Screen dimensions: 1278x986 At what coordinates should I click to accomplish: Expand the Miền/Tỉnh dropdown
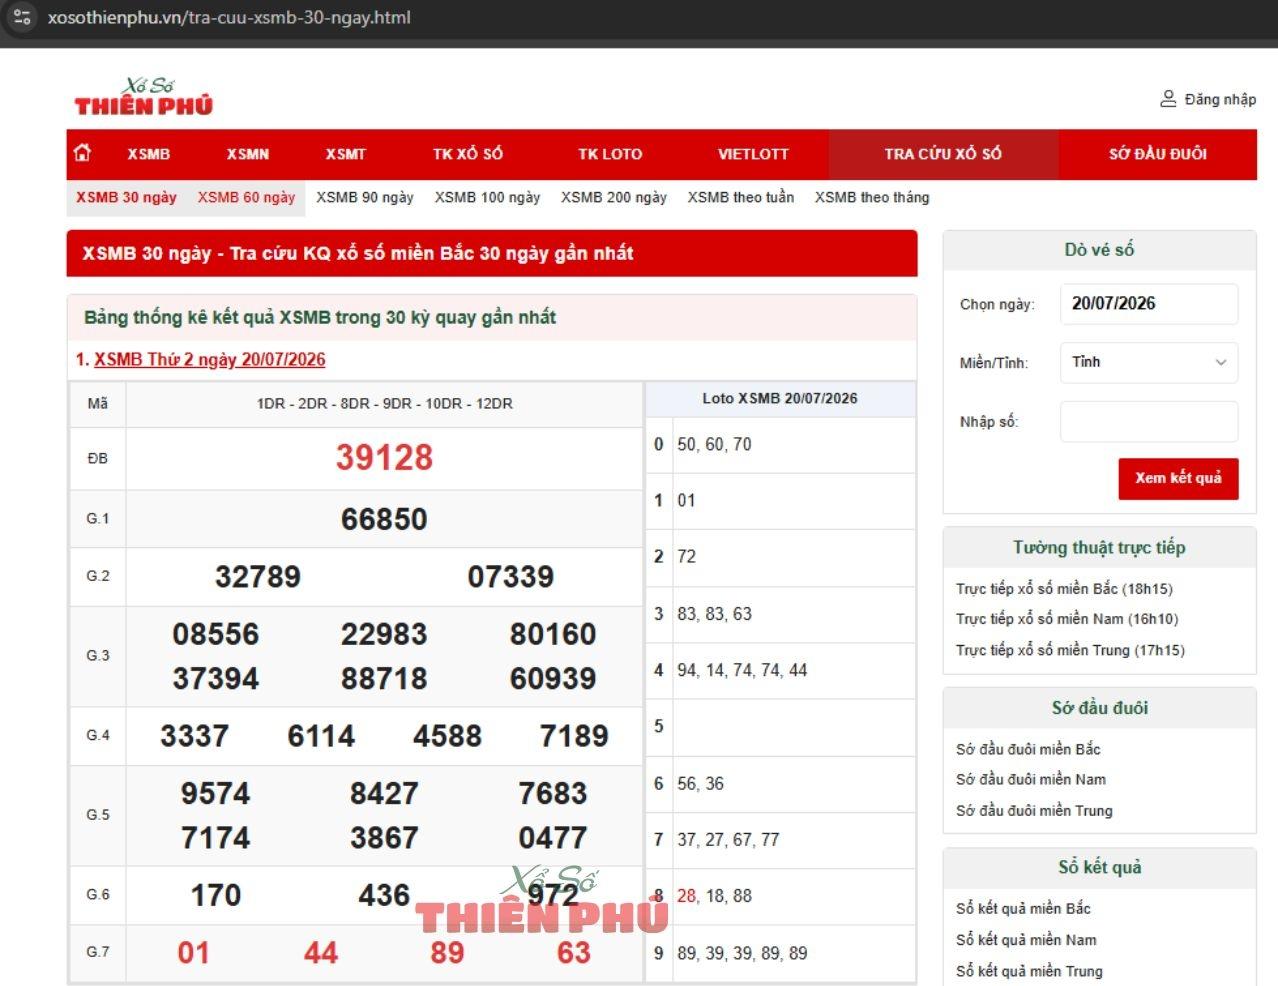[1149, 362]
